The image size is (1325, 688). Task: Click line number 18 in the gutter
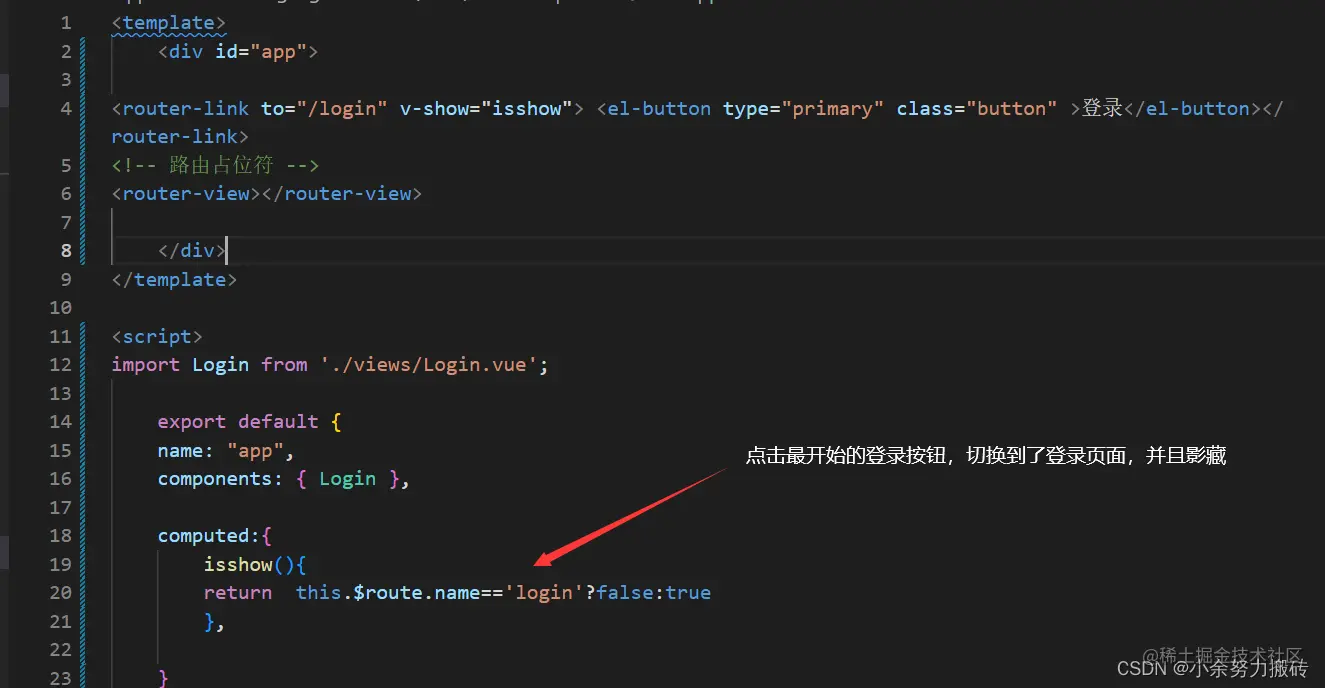tap(61, 535)
